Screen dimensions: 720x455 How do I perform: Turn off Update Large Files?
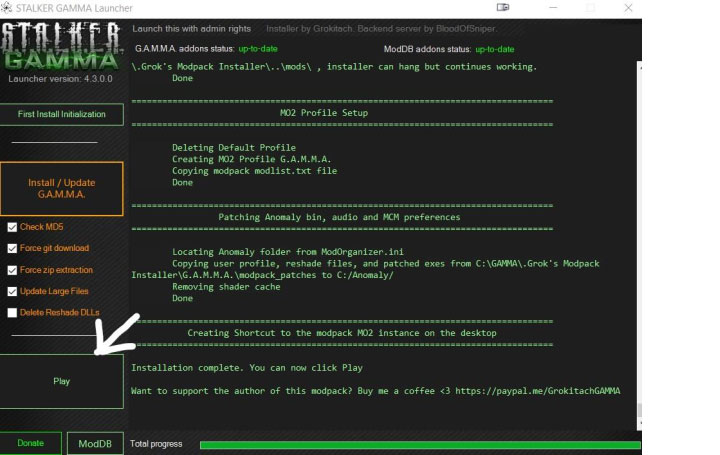click(12, 291)
